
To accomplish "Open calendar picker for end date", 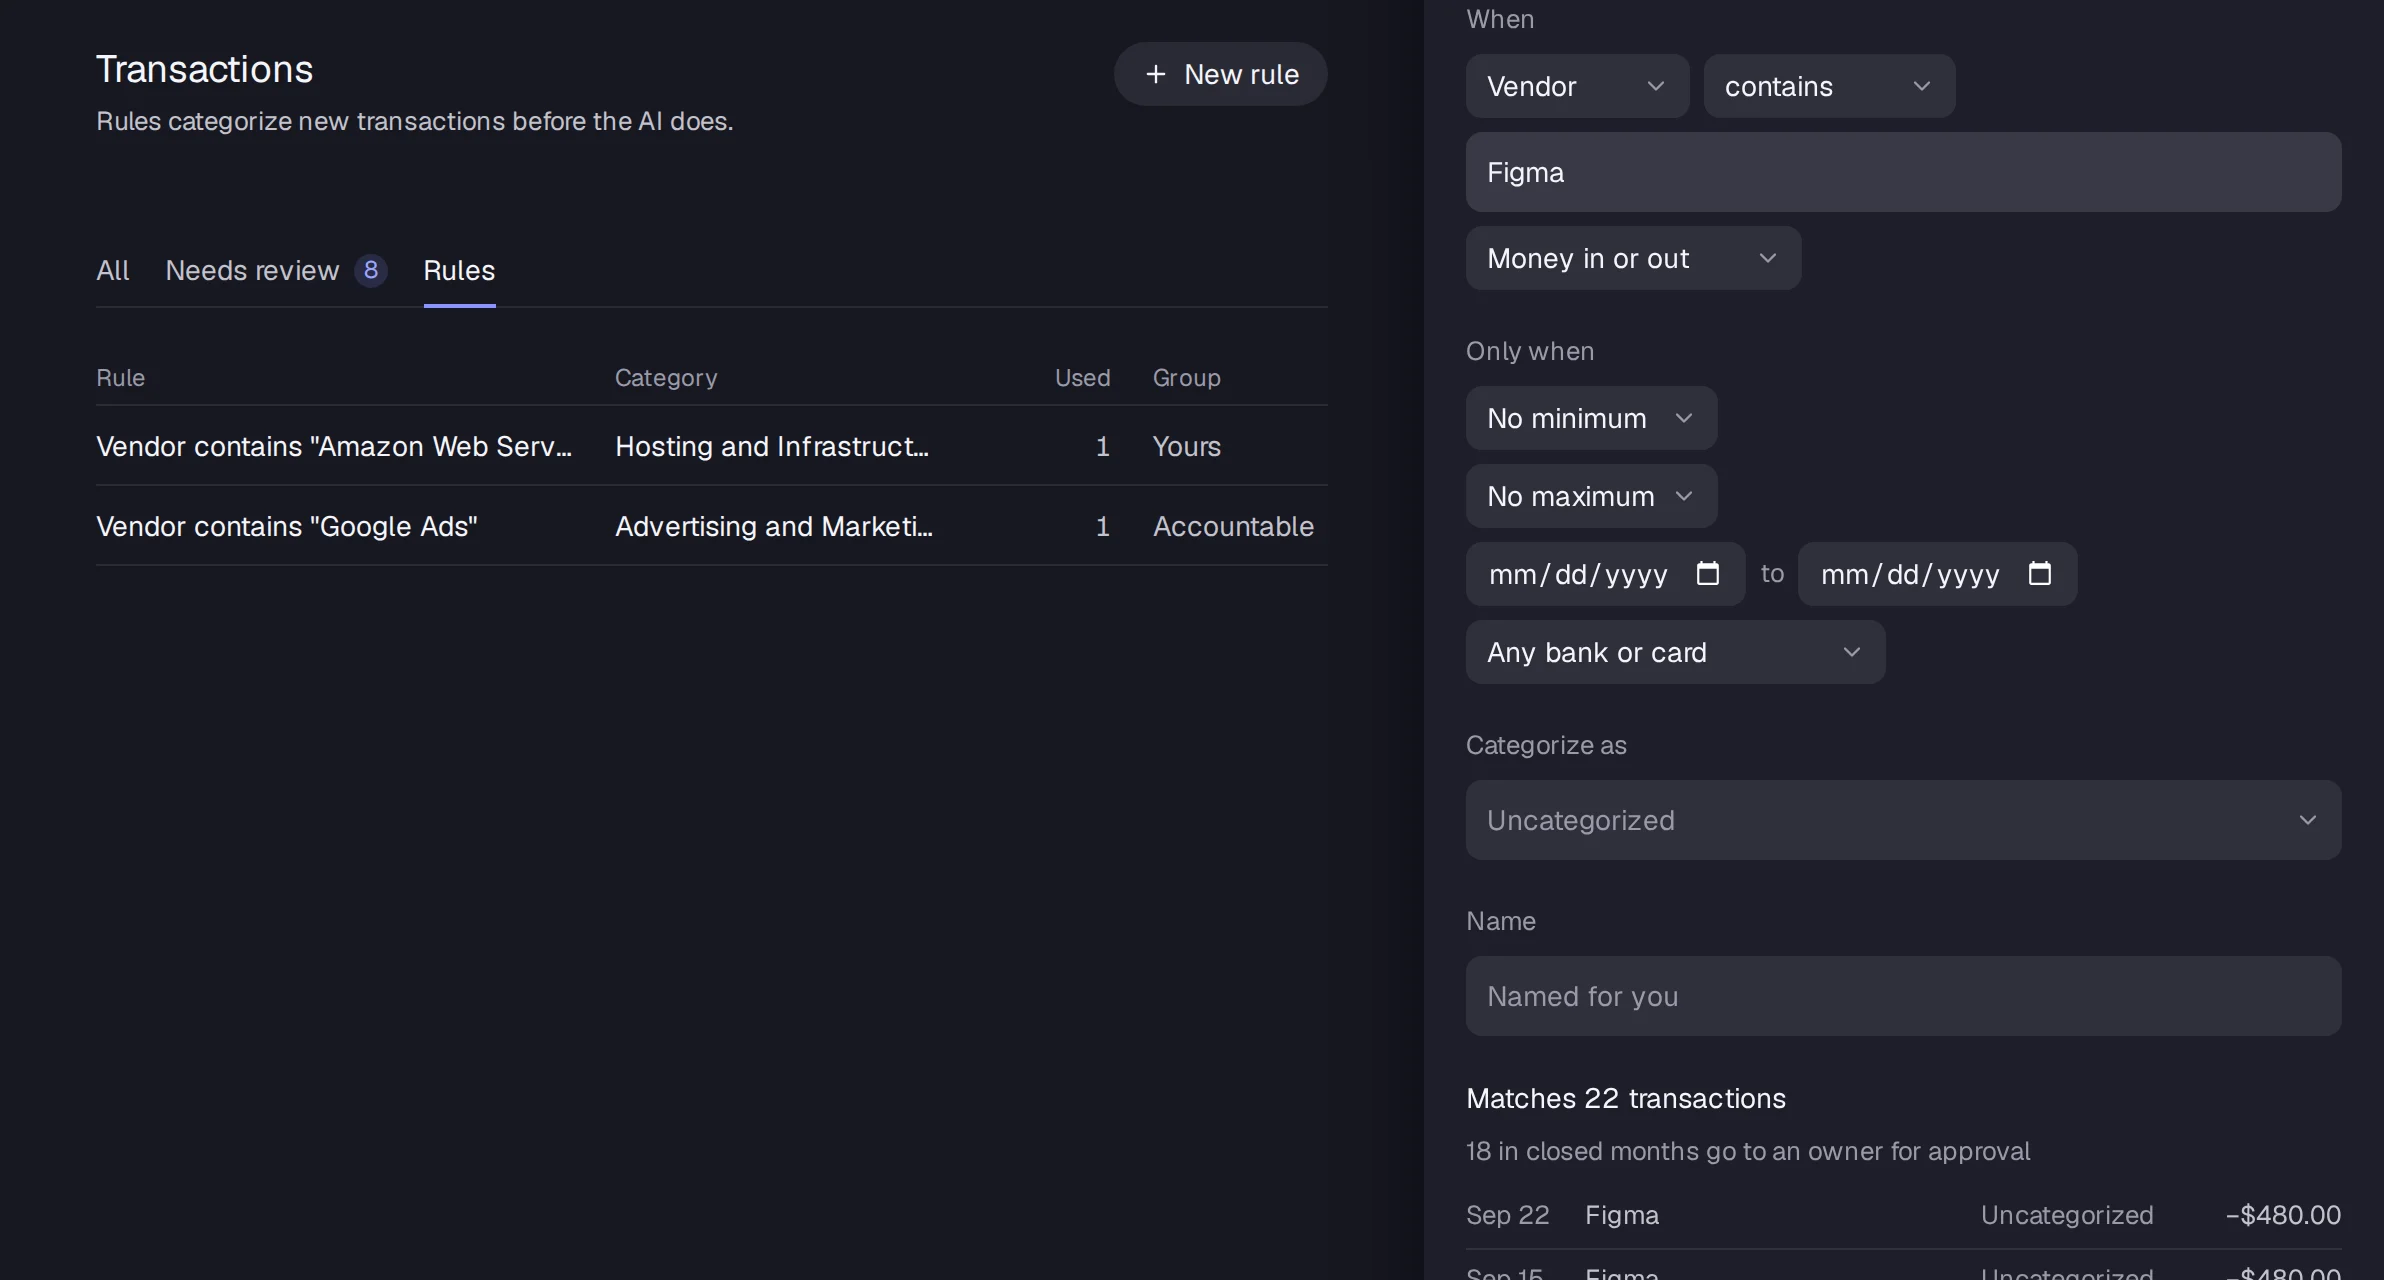I will point(2040,573).
